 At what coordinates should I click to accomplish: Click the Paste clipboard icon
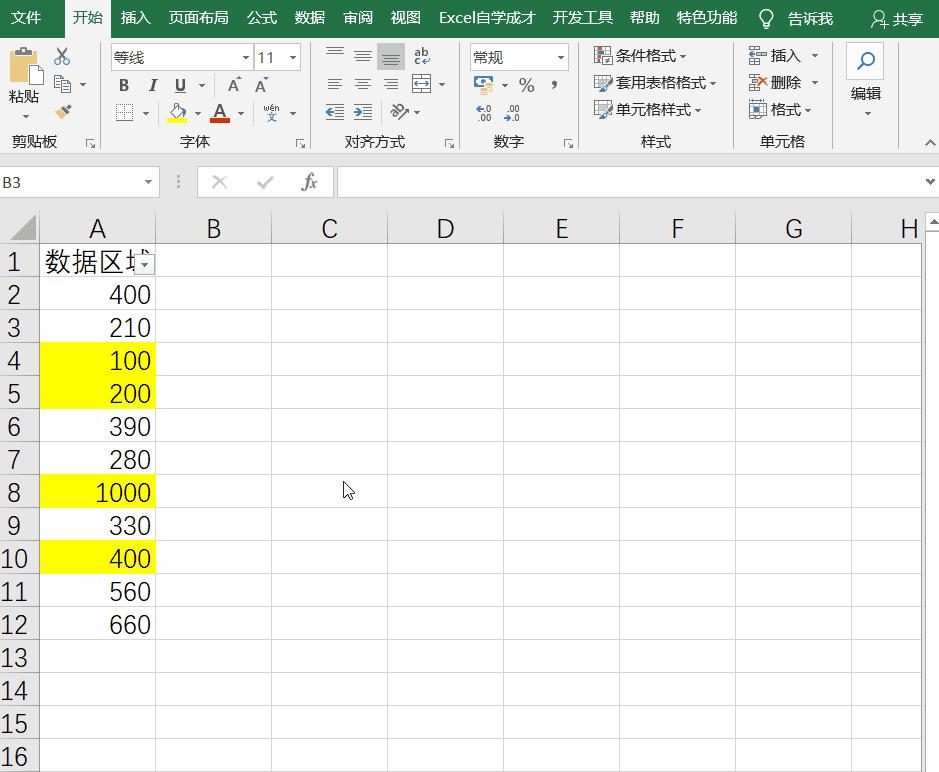tap(25, 65)
